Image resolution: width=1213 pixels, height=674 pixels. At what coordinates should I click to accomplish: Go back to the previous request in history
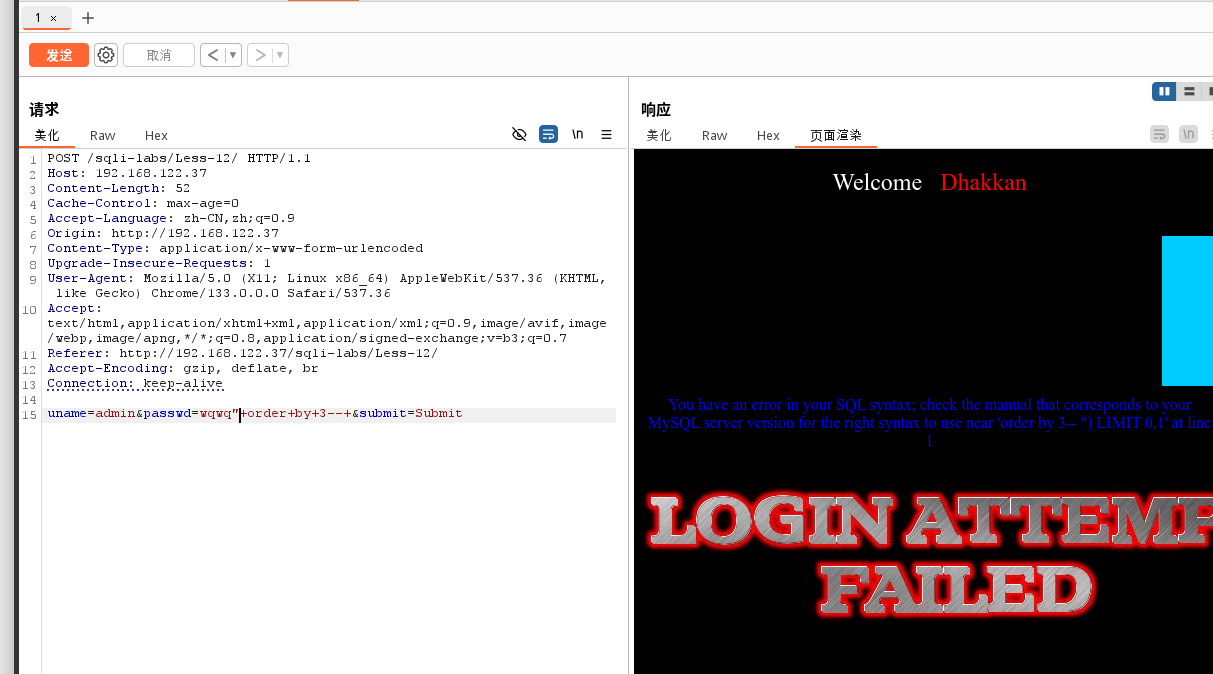tap(212, 55)
